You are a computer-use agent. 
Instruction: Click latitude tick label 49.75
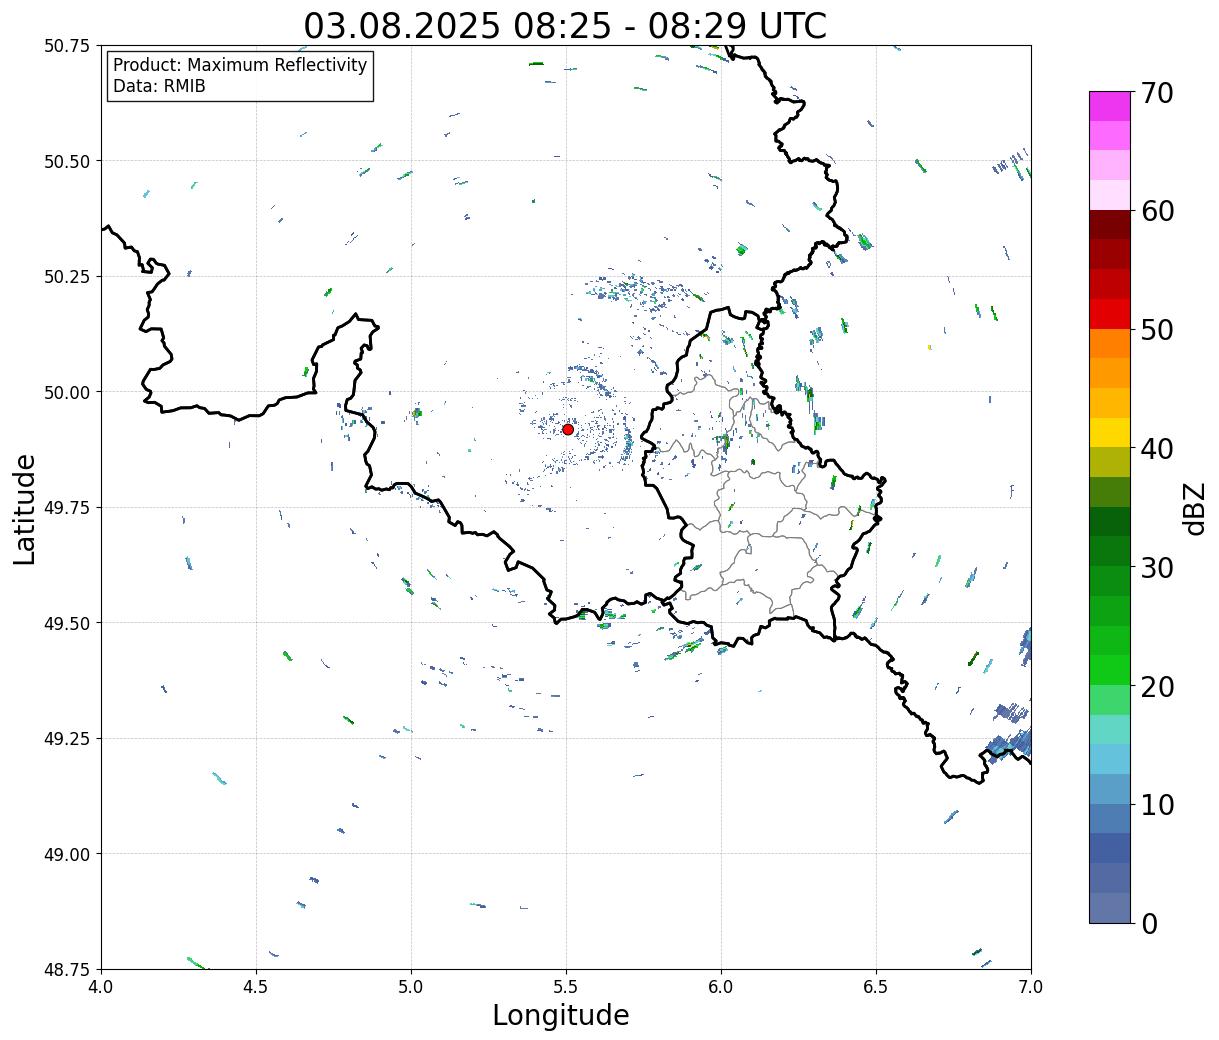coord(66,508)
